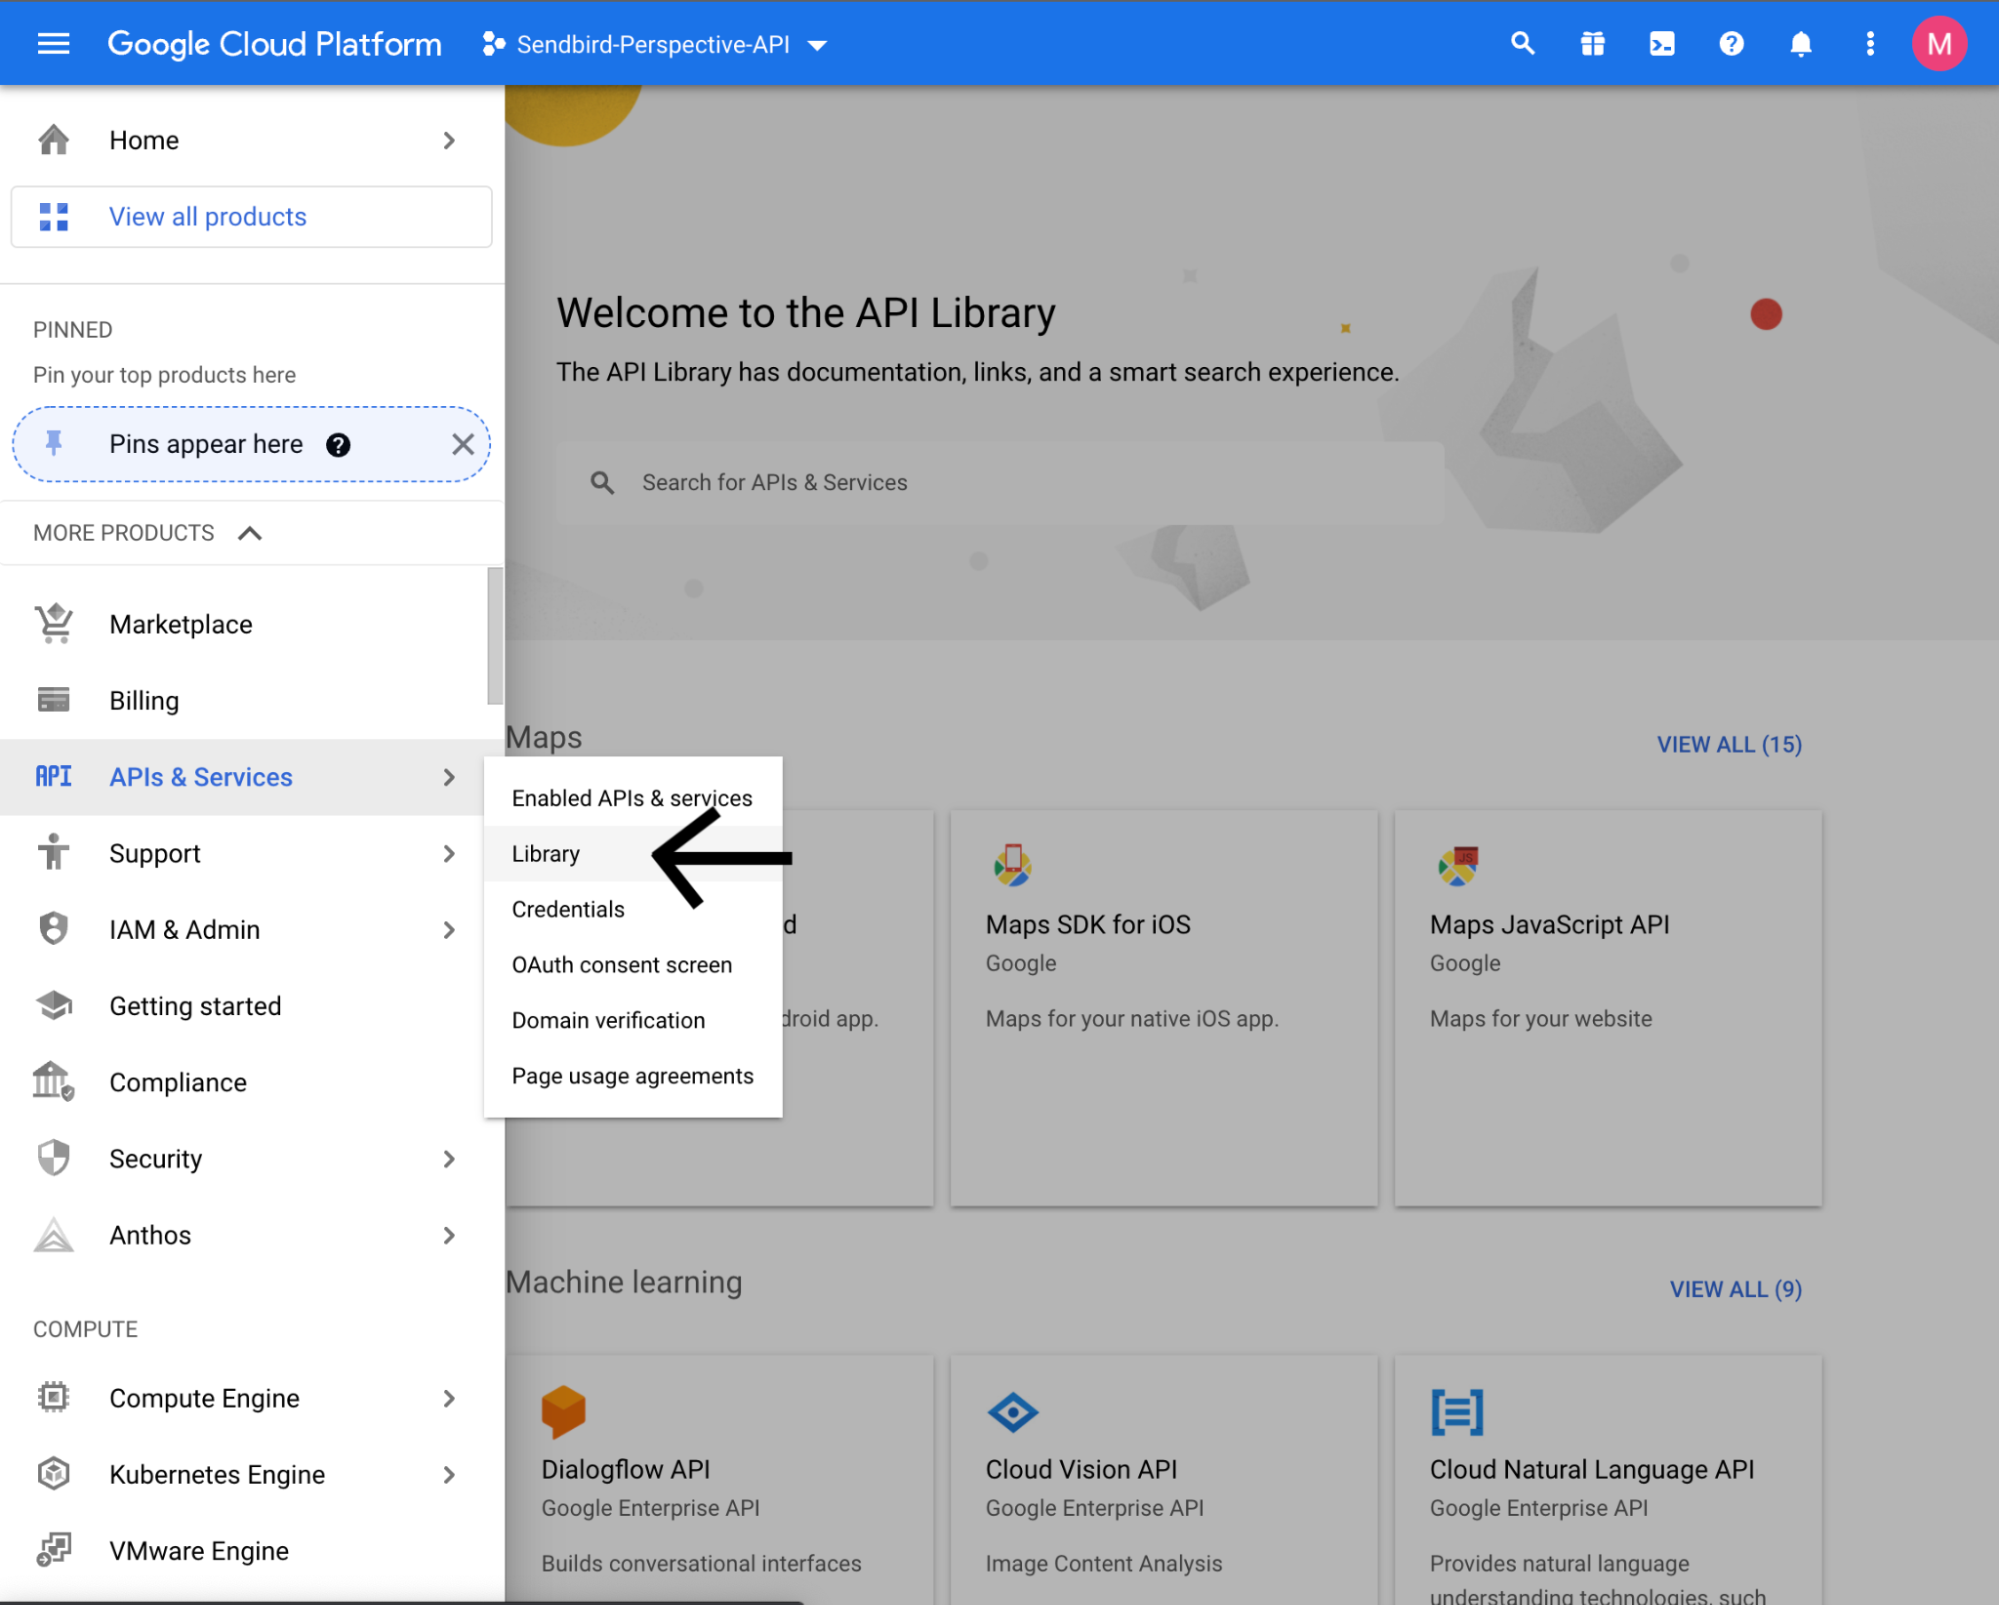Open Maps SDK for iOS card title
Image resolution: width=1999 pixels, height=1605 pixels.
click(1088, 925)
